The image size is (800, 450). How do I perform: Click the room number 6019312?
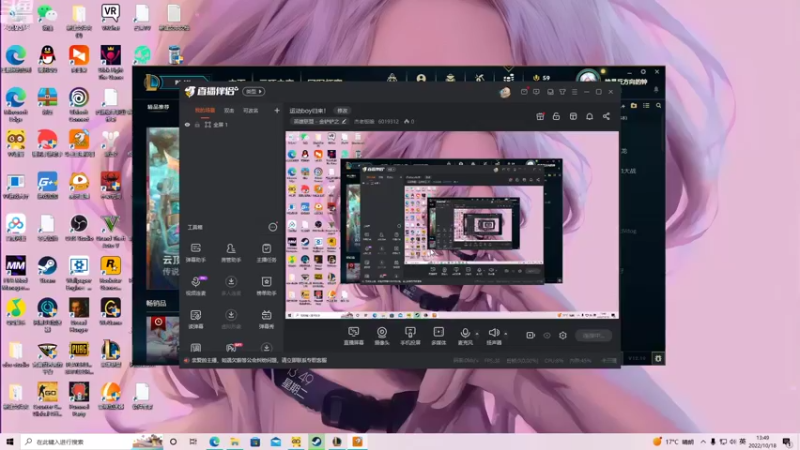[388, 121]
